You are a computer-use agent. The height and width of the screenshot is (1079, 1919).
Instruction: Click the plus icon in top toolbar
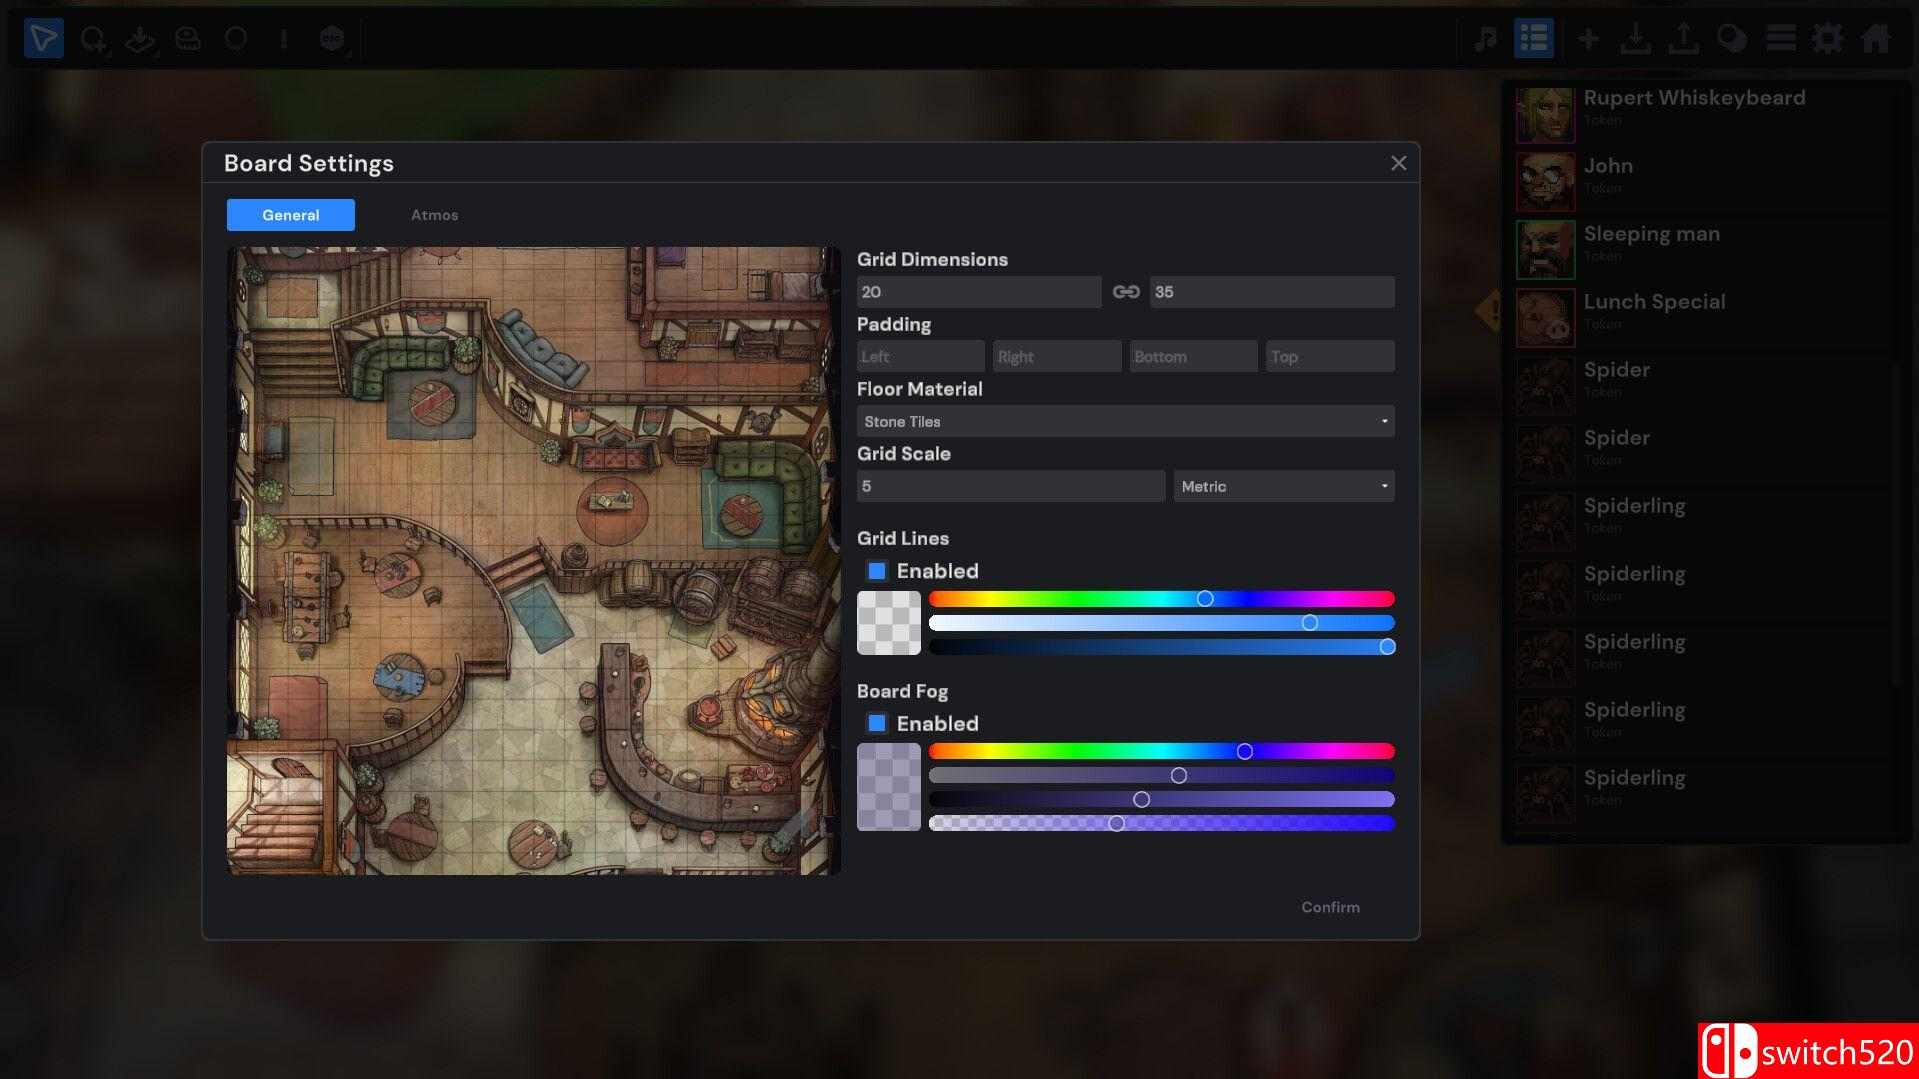[x=1587, y=39]
